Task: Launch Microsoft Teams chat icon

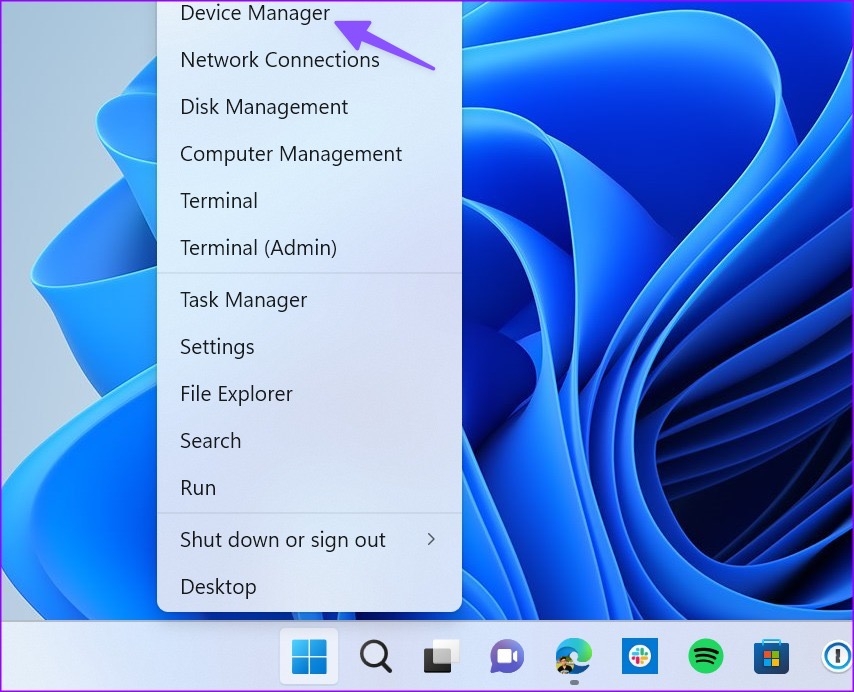Action: [x=506, y=657]
